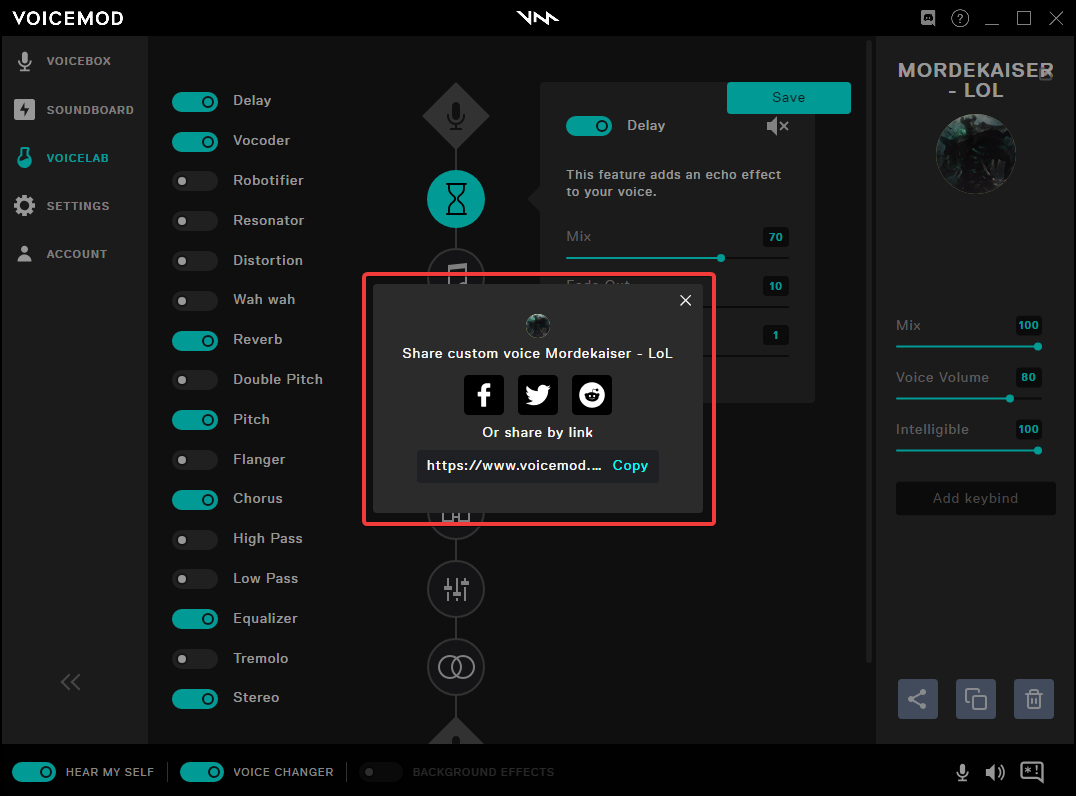1076x796 pixels.
Task: Disable the Equalizer effect
Action: click(x=195, y=619)
